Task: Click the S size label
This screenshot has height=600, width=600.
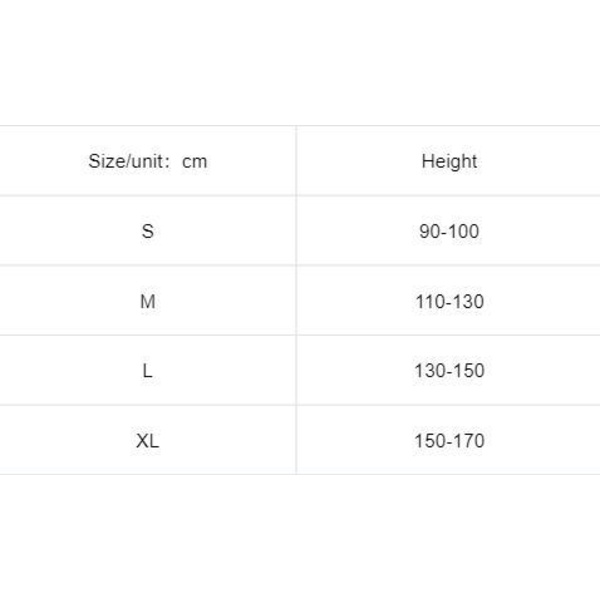Action: point(148,231)
